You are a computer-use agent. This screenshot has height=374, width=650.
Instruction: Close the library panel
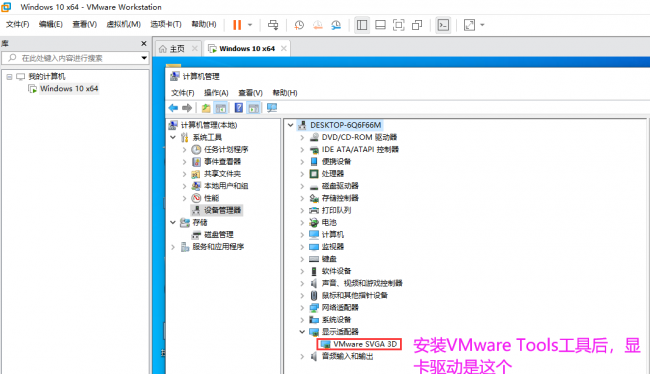144,44
